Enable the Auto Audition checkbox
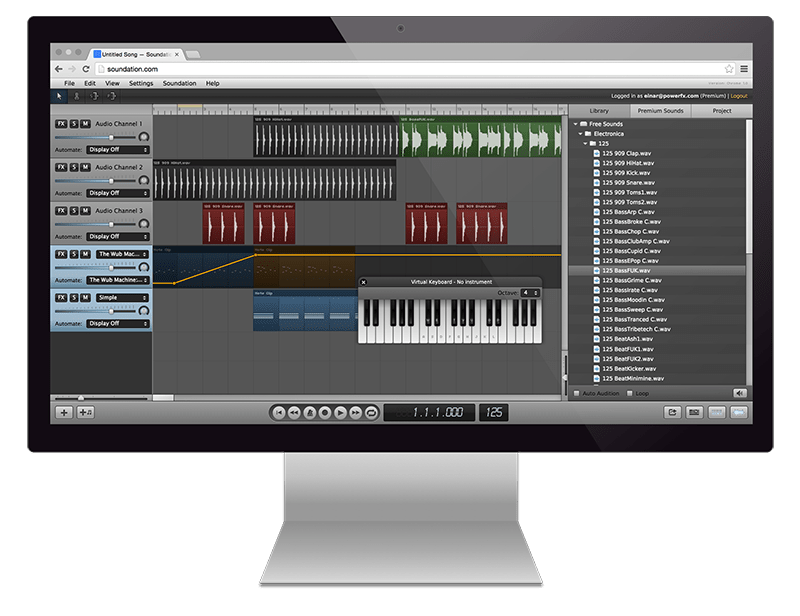Viewport: 800px width, 616px height. pyautogui.click(x=577, y=393)
